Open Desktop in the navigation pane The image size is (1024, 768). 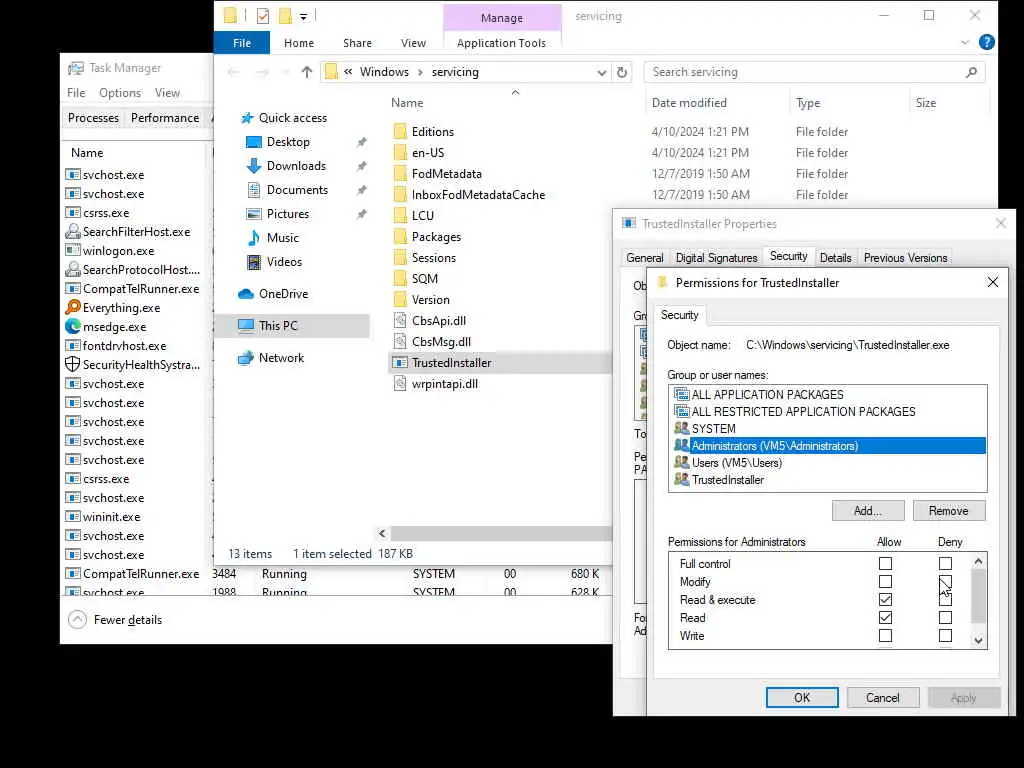(x=288, y=142)
